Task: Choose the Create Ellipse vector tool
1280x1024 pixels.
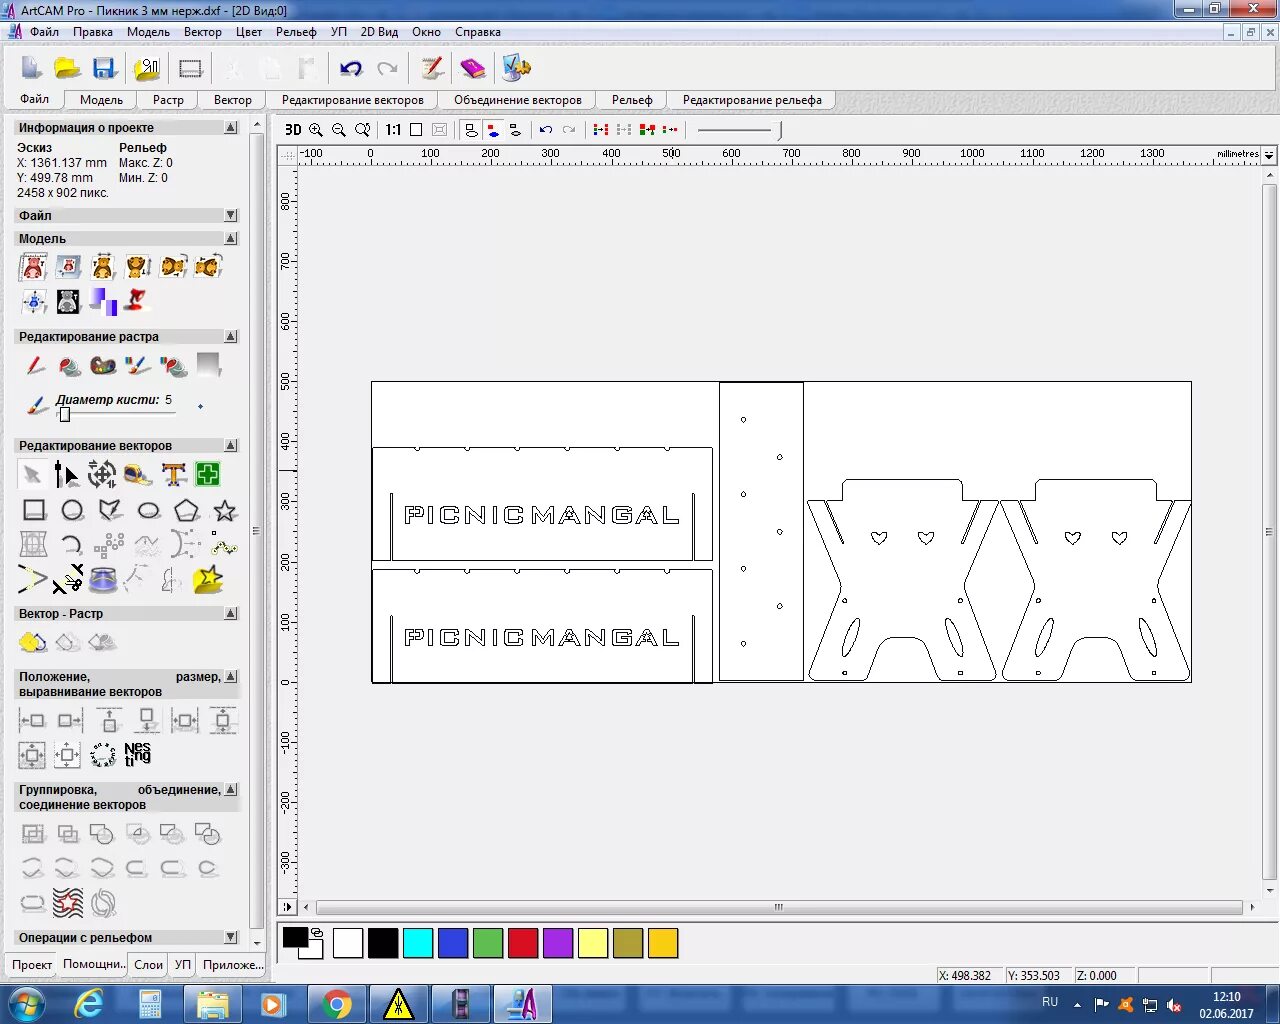Action: 149,511
